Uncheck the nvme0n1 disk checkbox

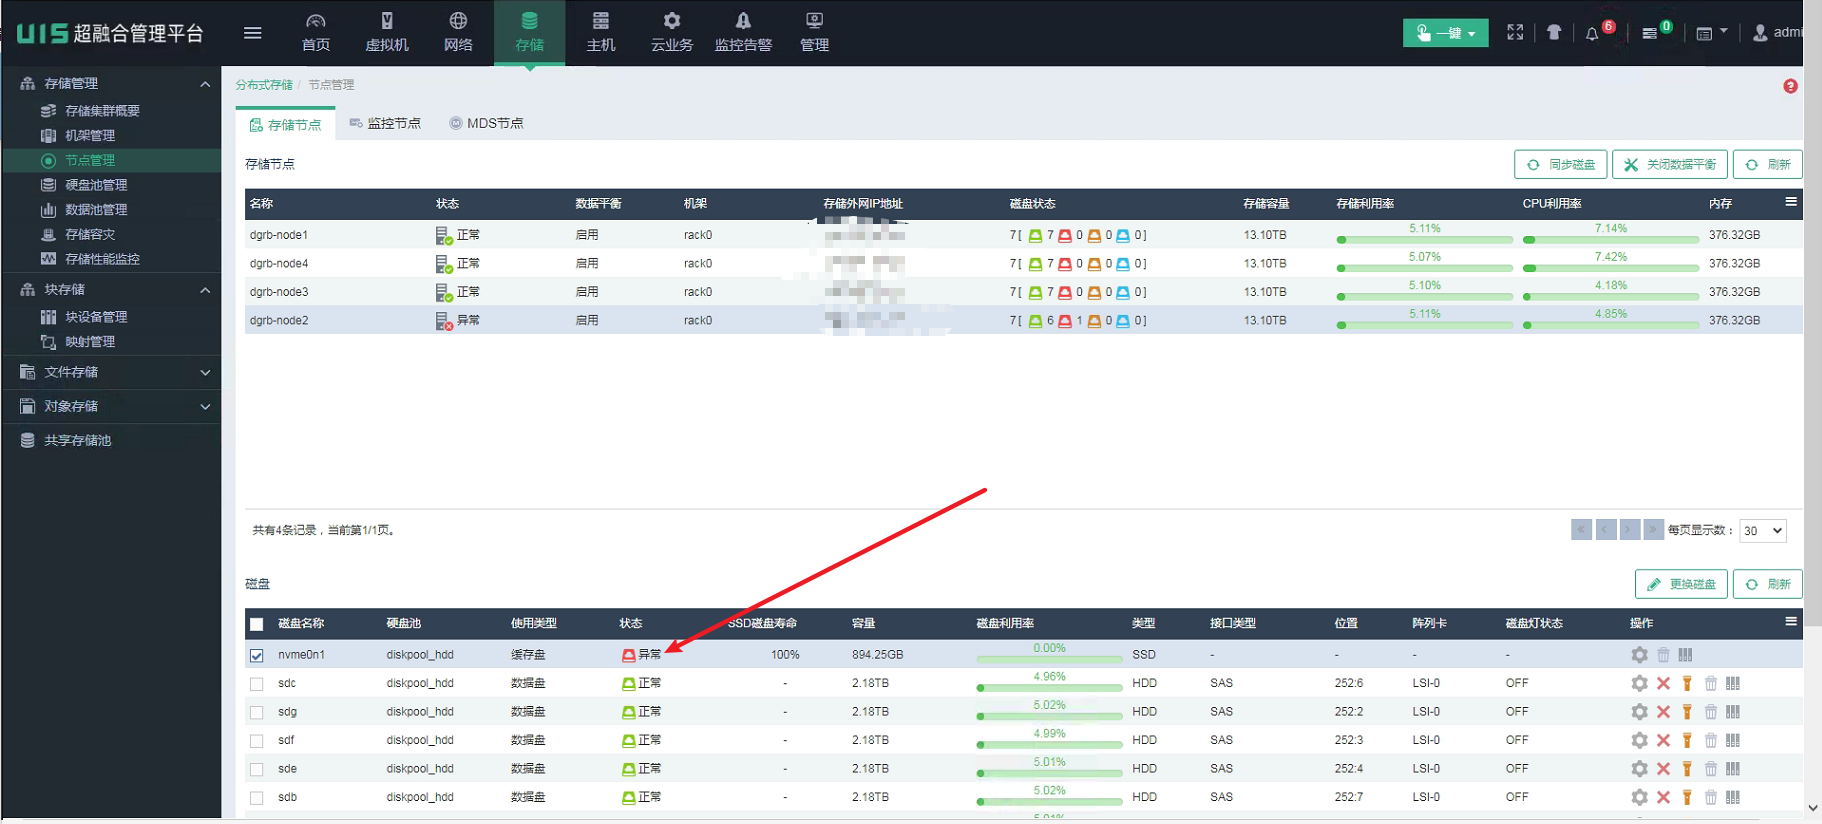coord(257,656)
